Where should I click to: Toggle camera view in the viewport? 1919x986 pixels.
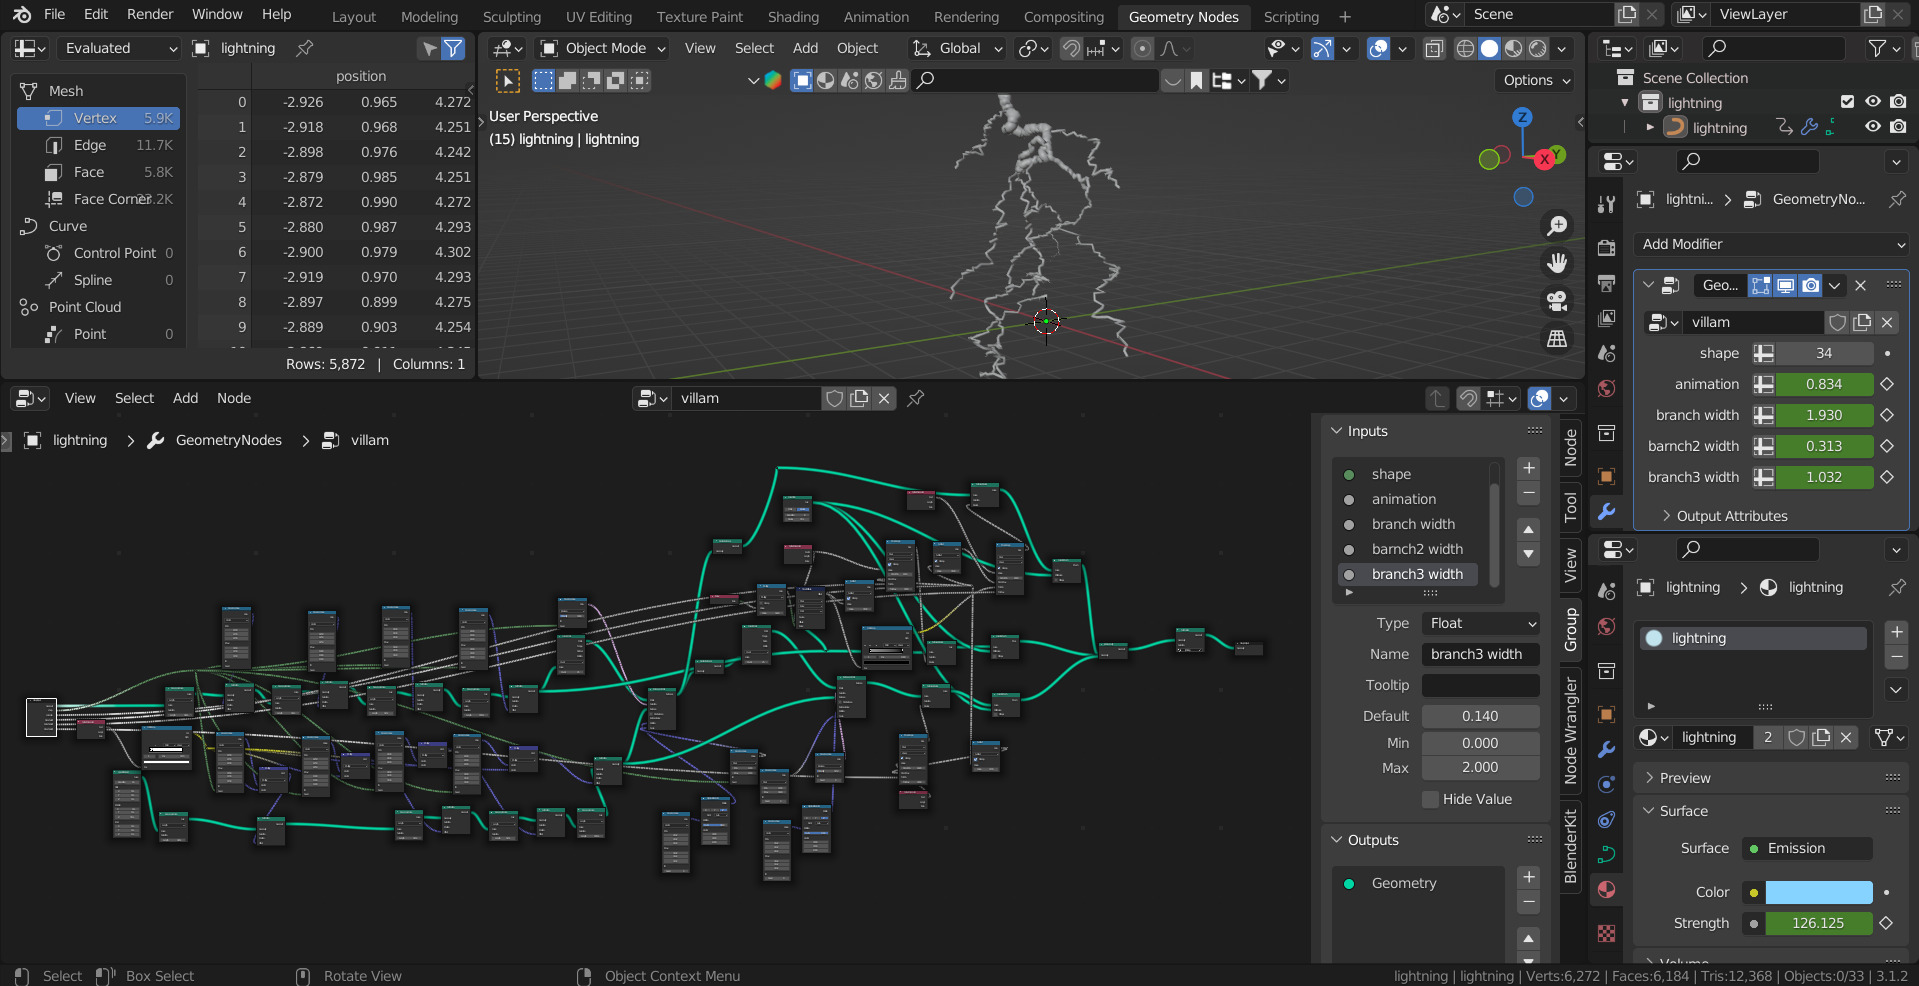click(1557, 301)
